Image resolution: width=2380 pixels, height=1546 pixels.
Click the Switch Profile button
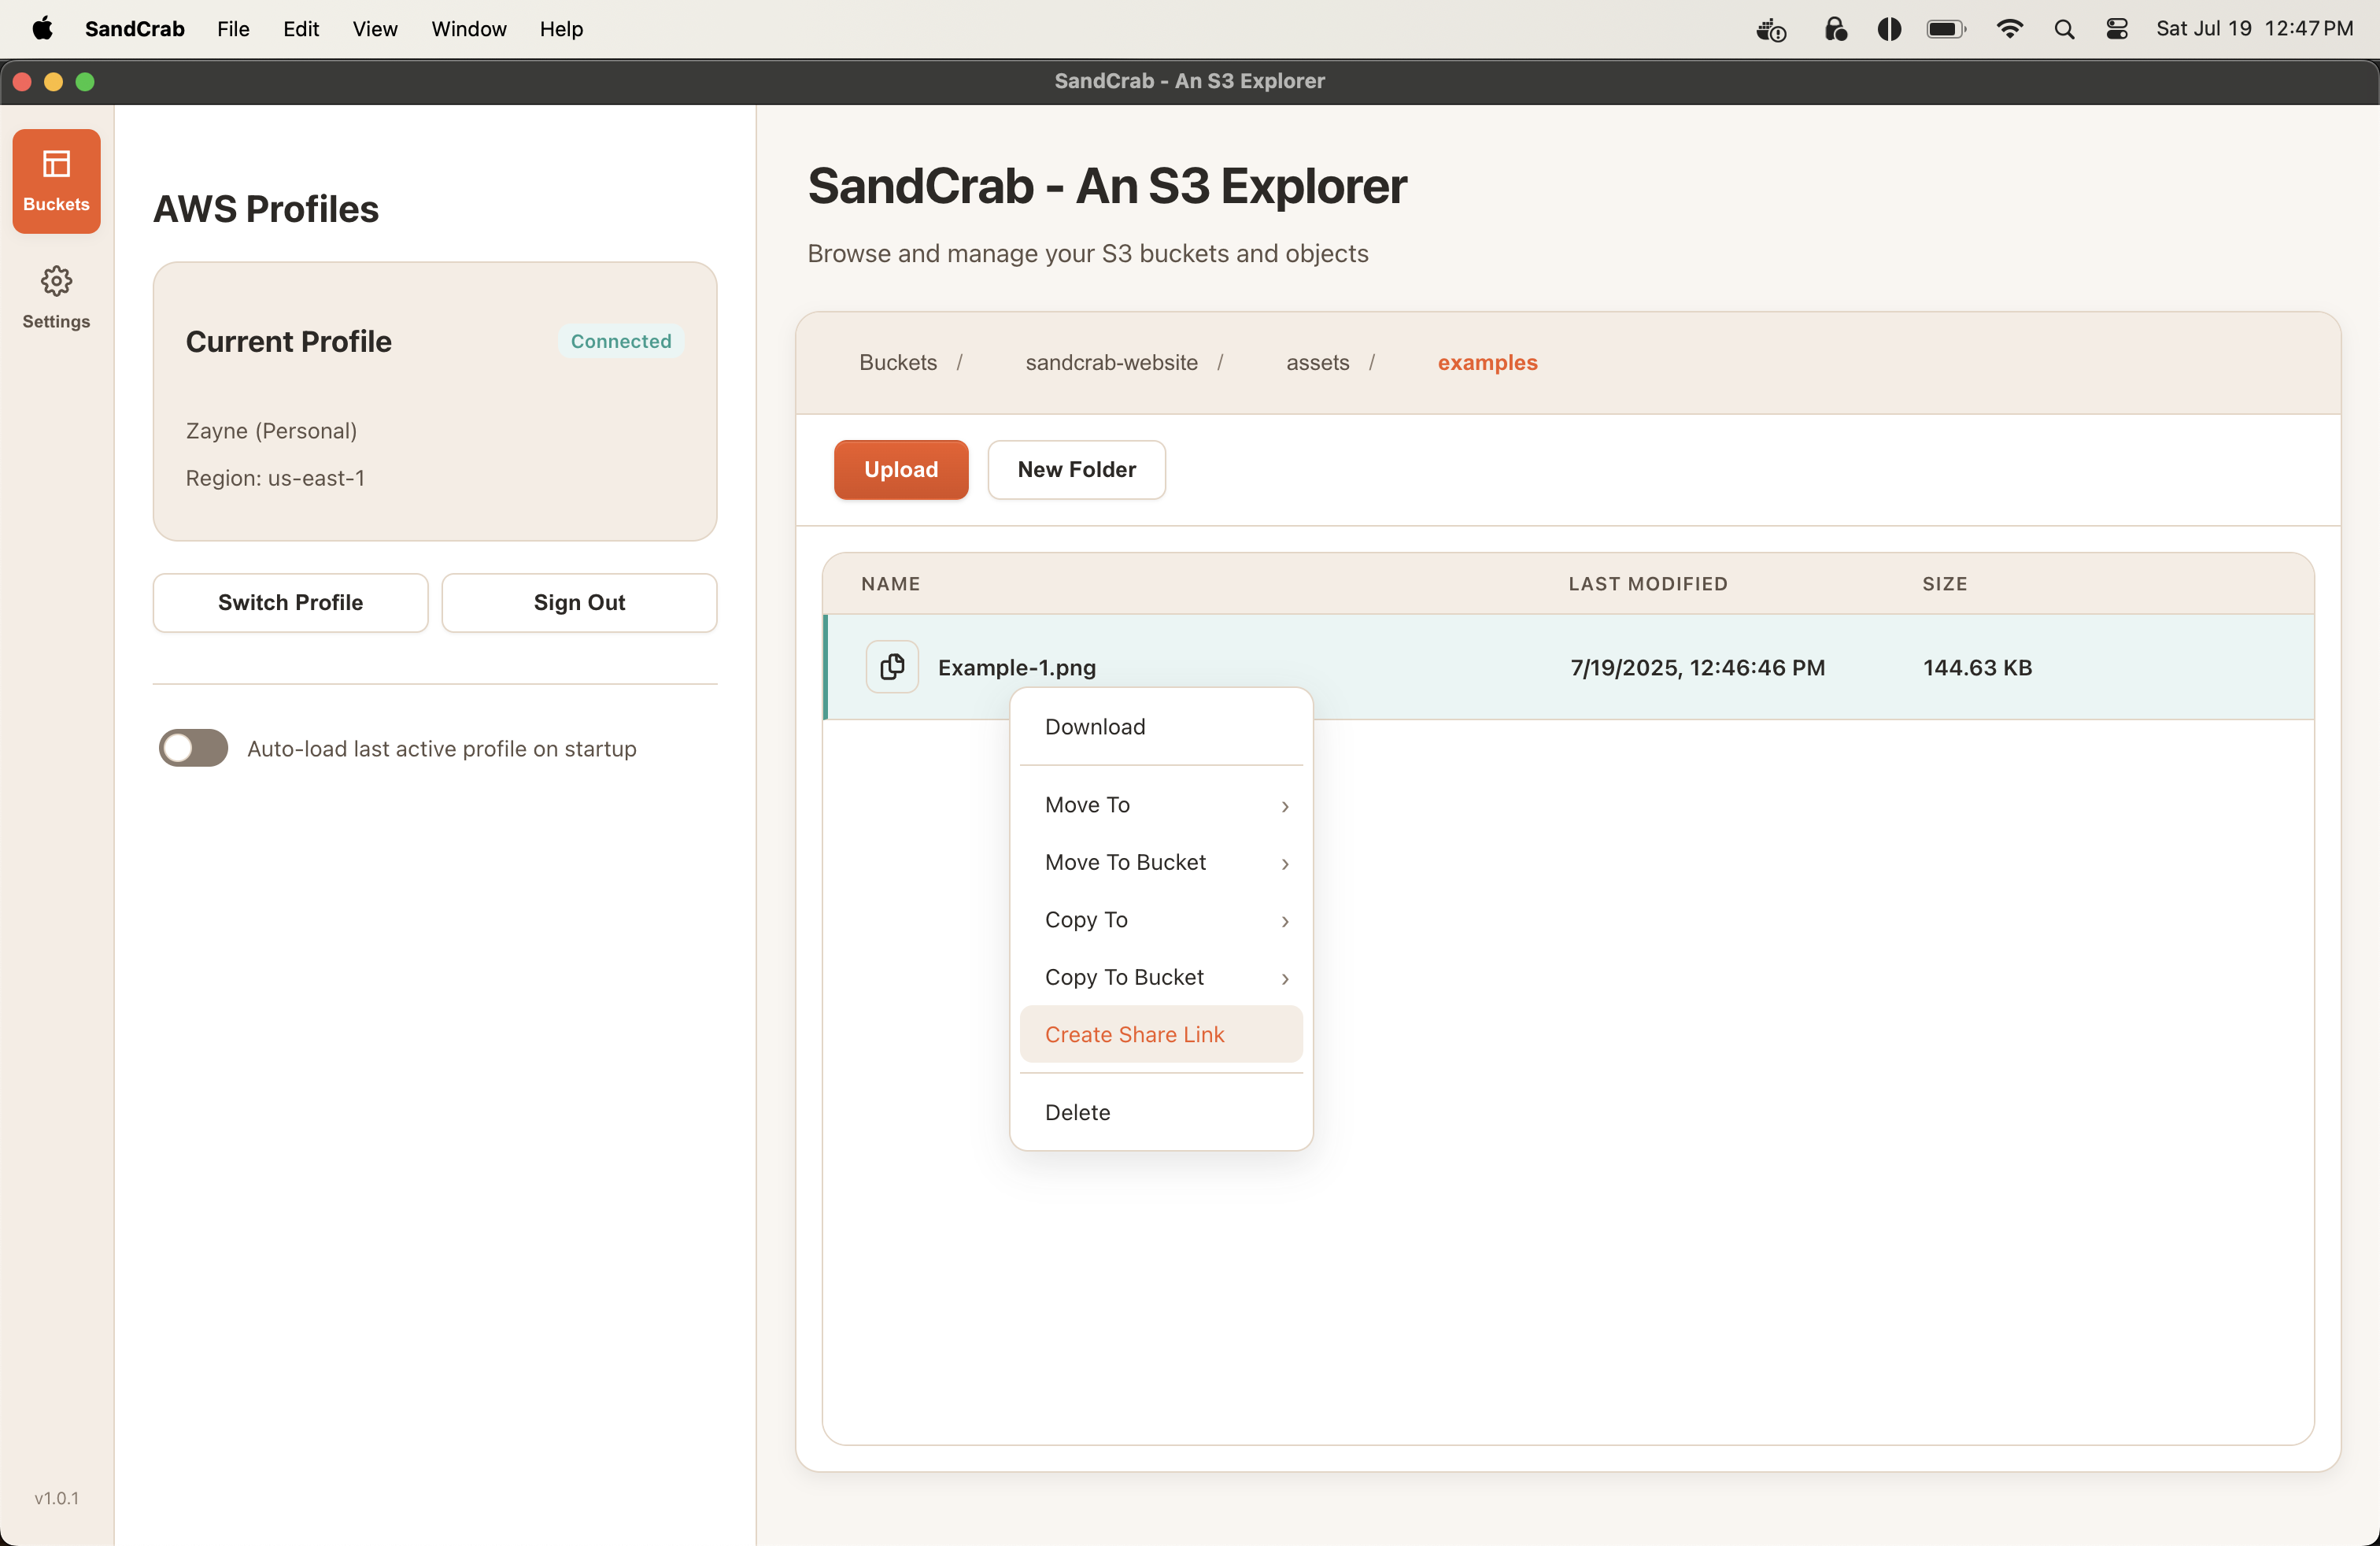pos(290,602)
